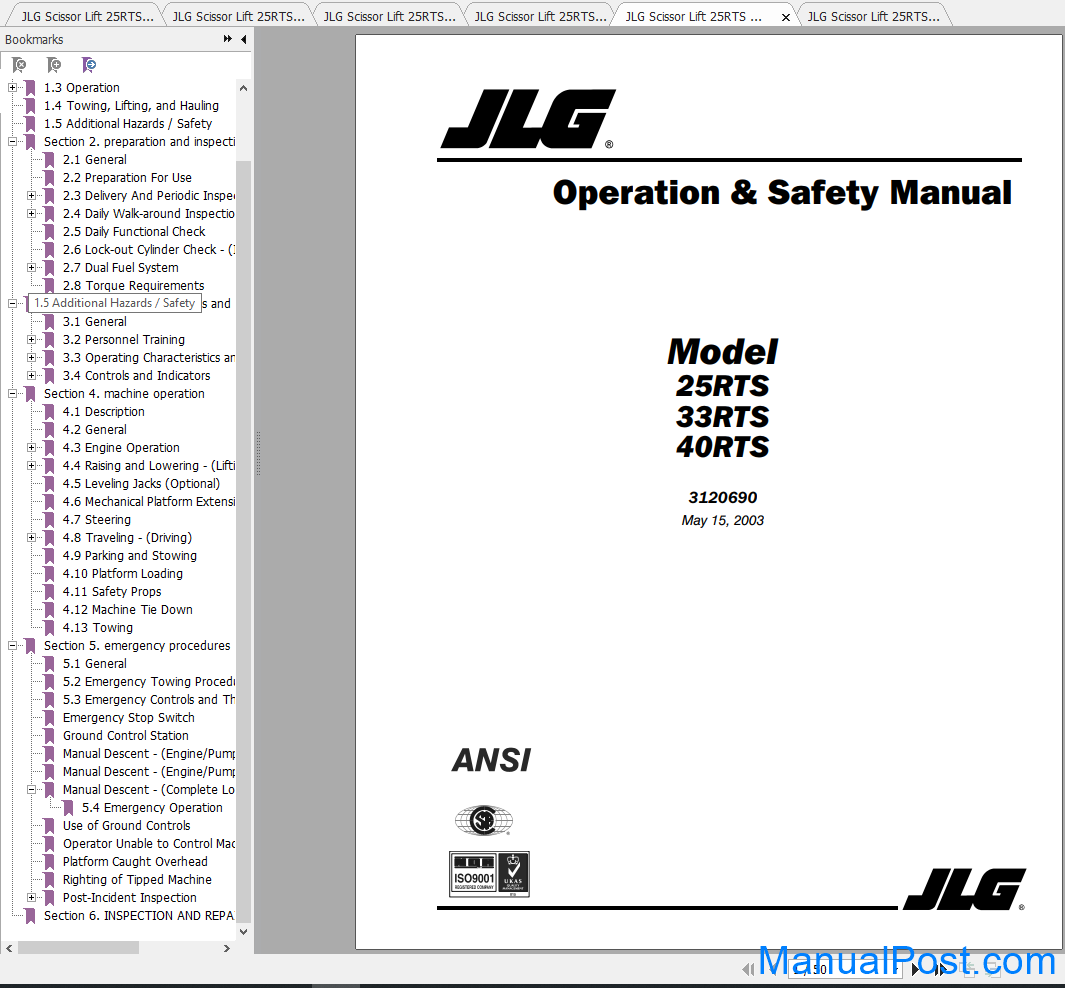Screen dimensions: 1065x988
Task: Go to 4.6 Mechanical Platform Extension
Action: click(149, 502)
